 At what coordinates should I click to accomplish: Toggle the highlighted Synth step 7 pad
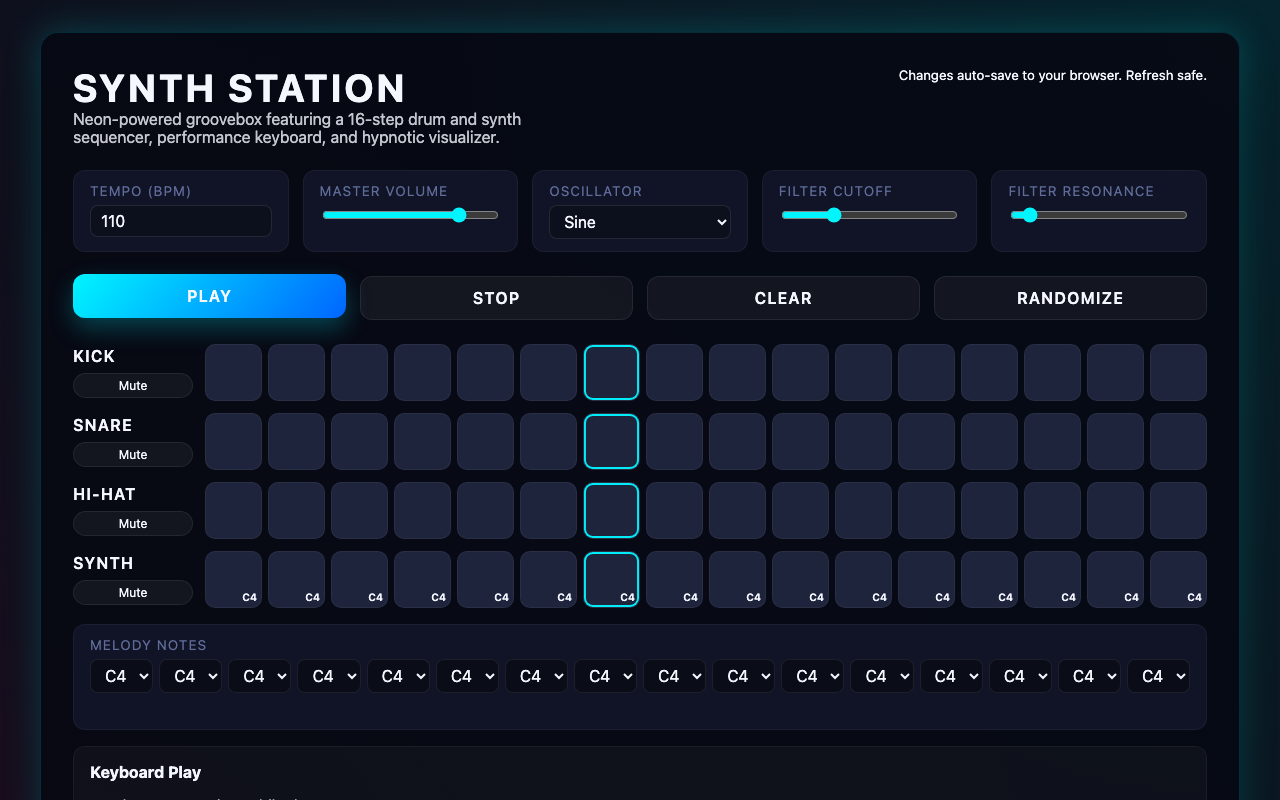pyautogui.click(x=612, y=579)
